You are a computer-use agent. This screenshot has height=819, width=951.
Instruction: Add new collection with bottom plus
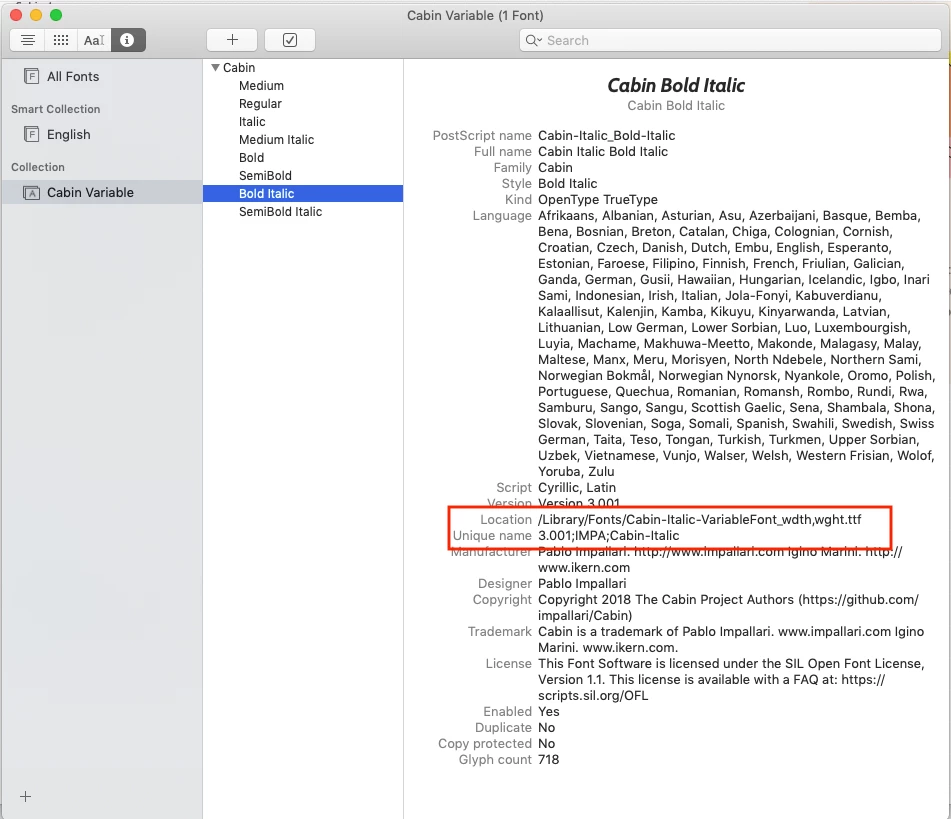[25, 797]
